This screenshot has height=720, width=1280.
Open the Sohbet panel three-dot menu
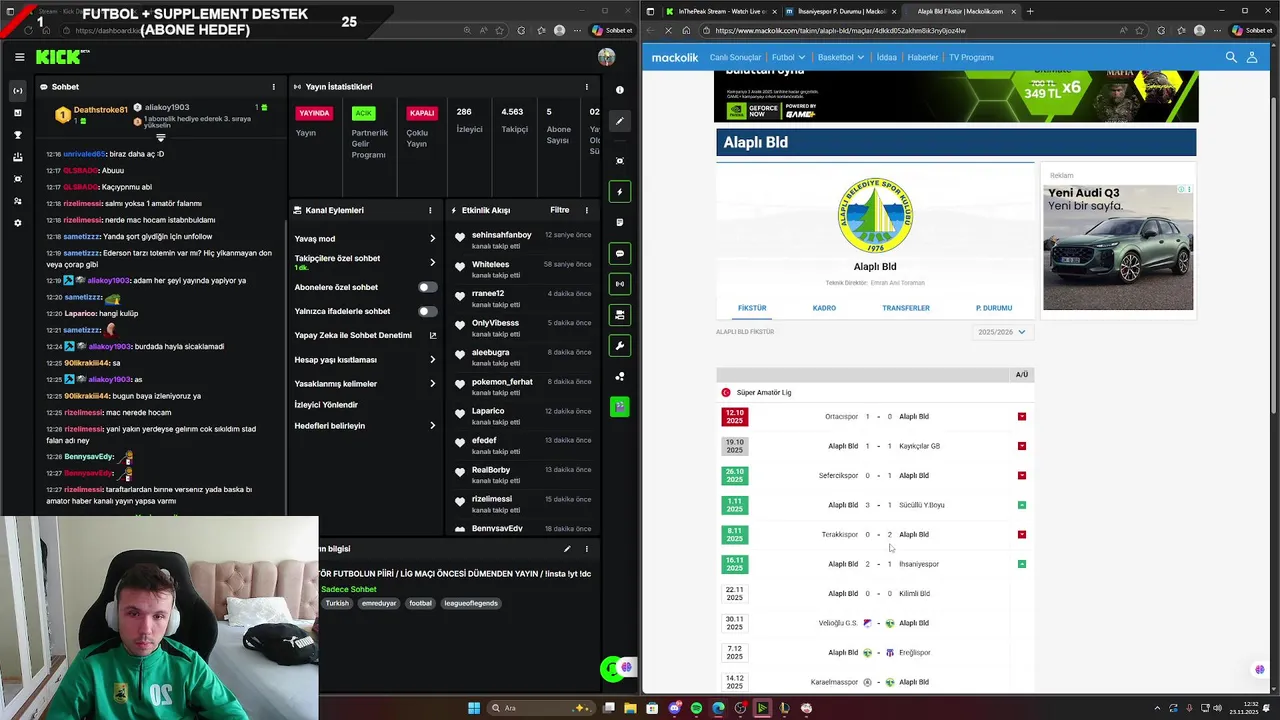pyautogui.click(x=273, y=87)
